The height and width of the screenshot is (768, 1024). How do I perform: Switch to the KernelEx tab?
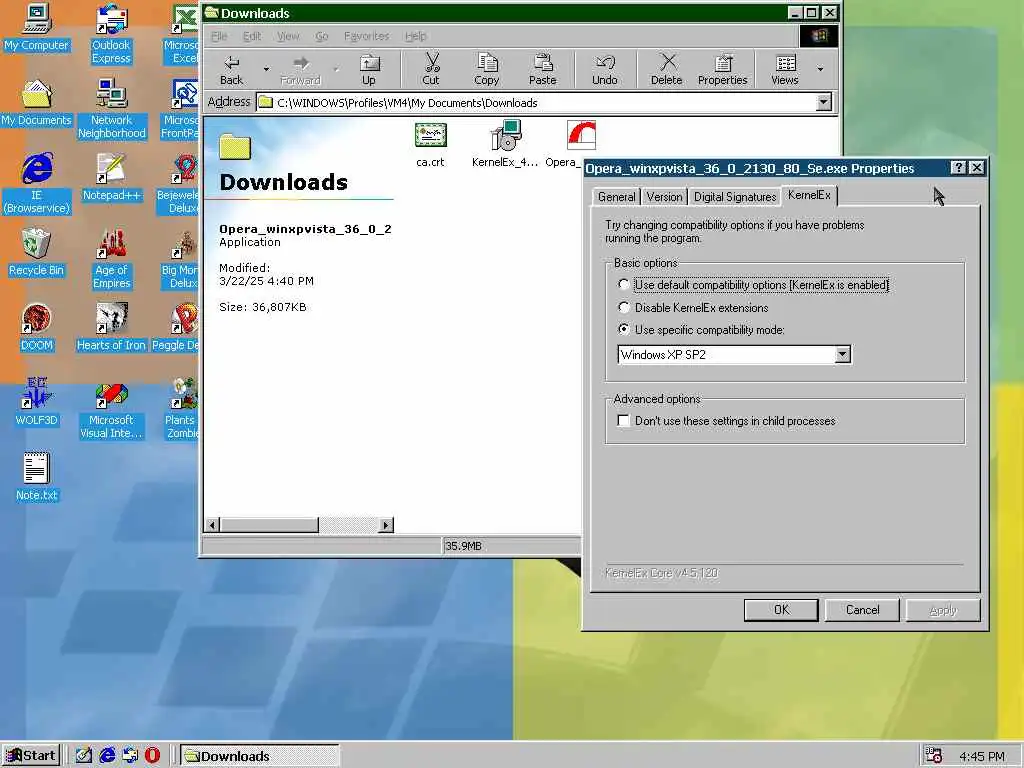pos(809,195)
